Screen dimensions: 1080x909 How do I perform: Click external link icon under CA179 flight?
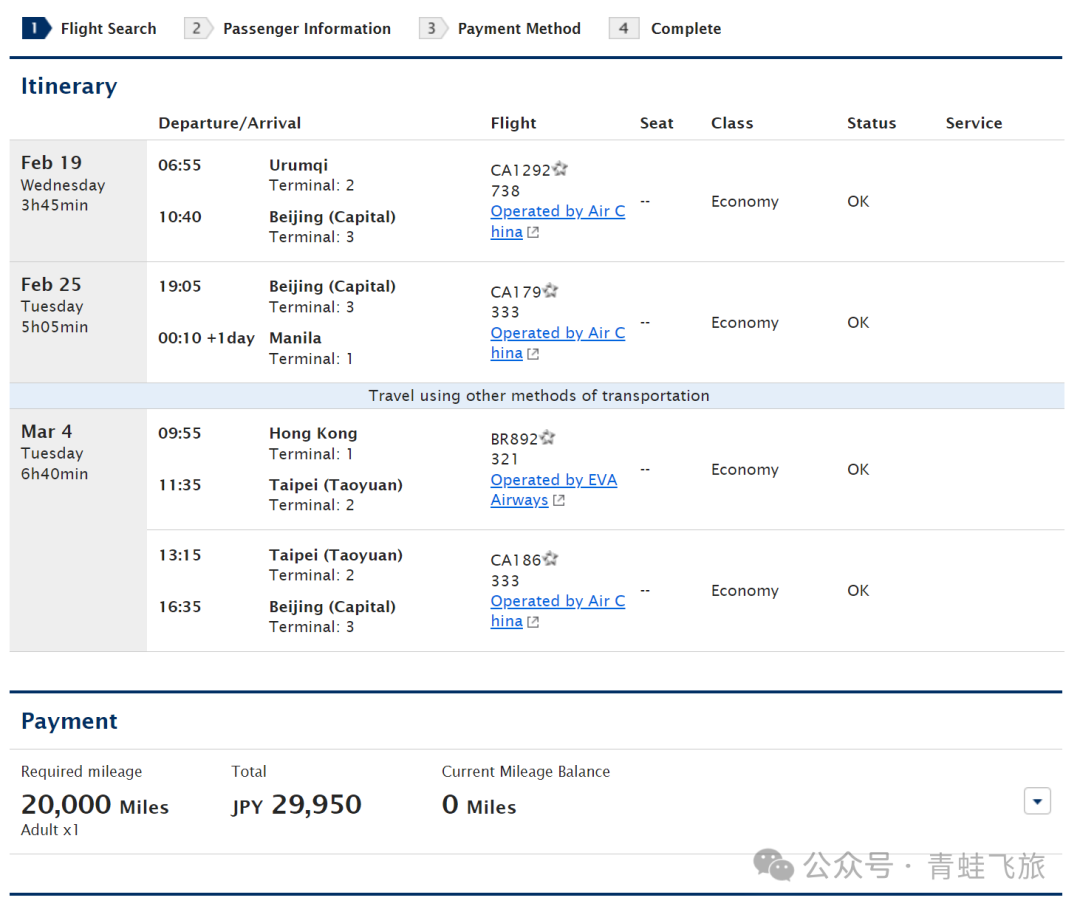[533, 354]
